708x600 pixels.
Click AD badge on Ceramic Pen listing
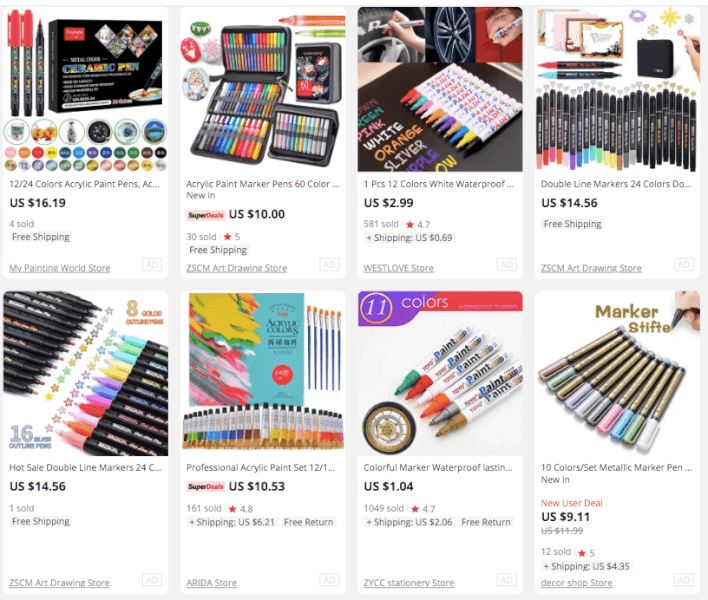coord(152,265)
